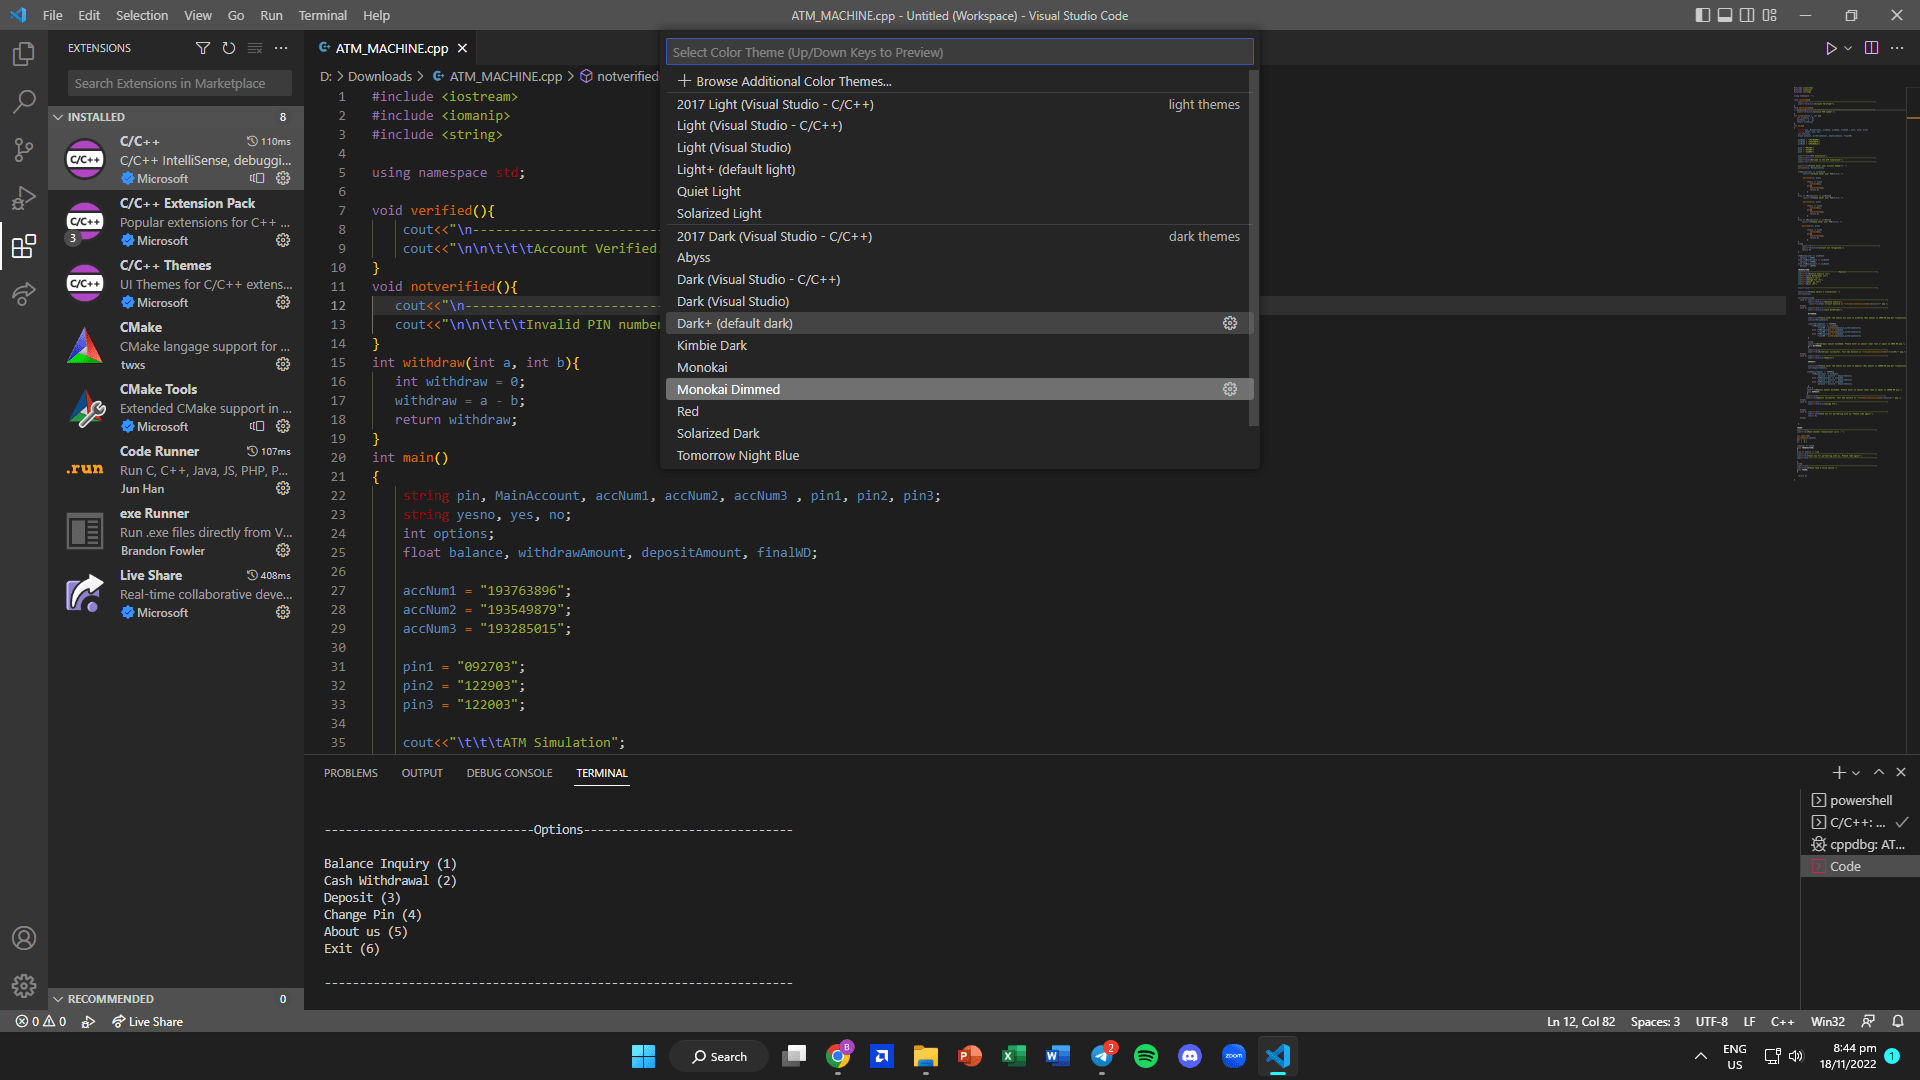Switch to the DEBUG CONSOLE tab
Image resolution: width=1920 pixels, height=1080 pixels.
coord(509,772)
